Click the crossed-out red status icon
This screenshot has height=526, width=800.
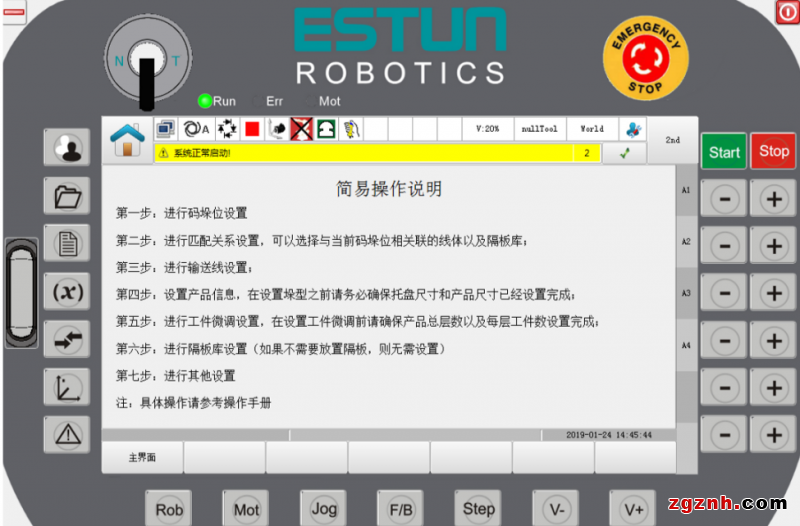click(302, 129)
